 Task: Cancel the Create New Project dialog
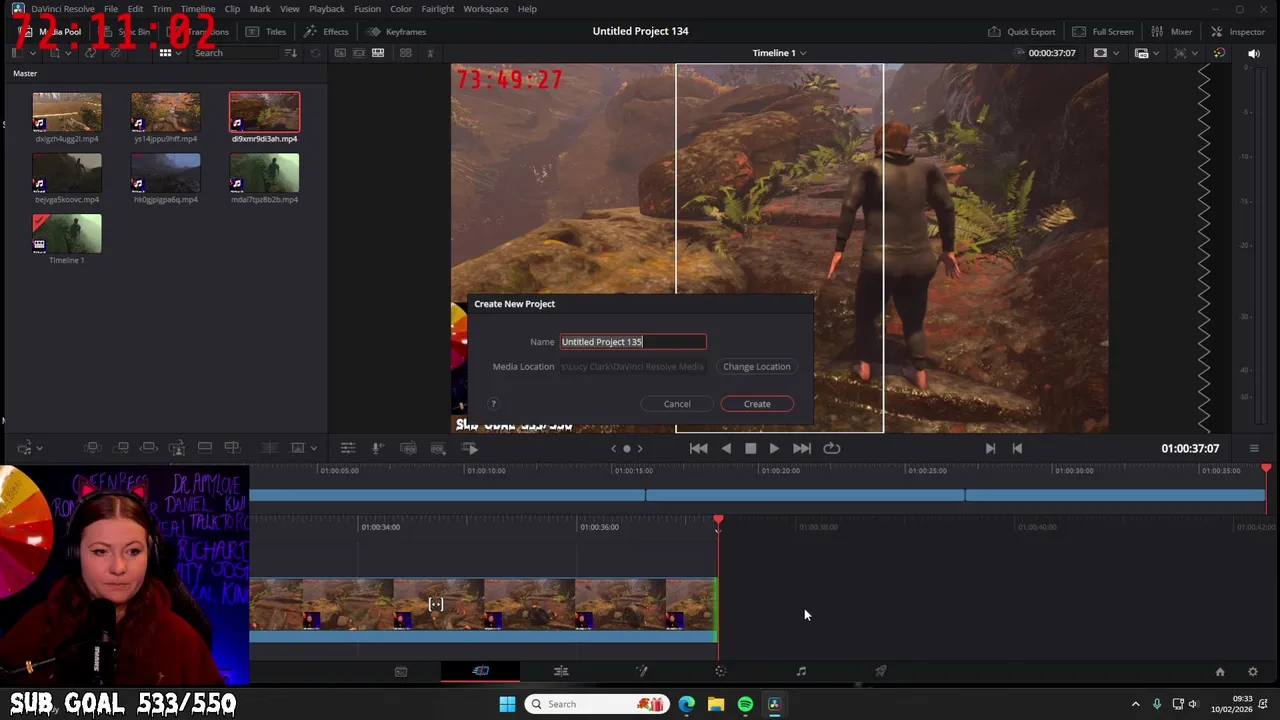677,404
